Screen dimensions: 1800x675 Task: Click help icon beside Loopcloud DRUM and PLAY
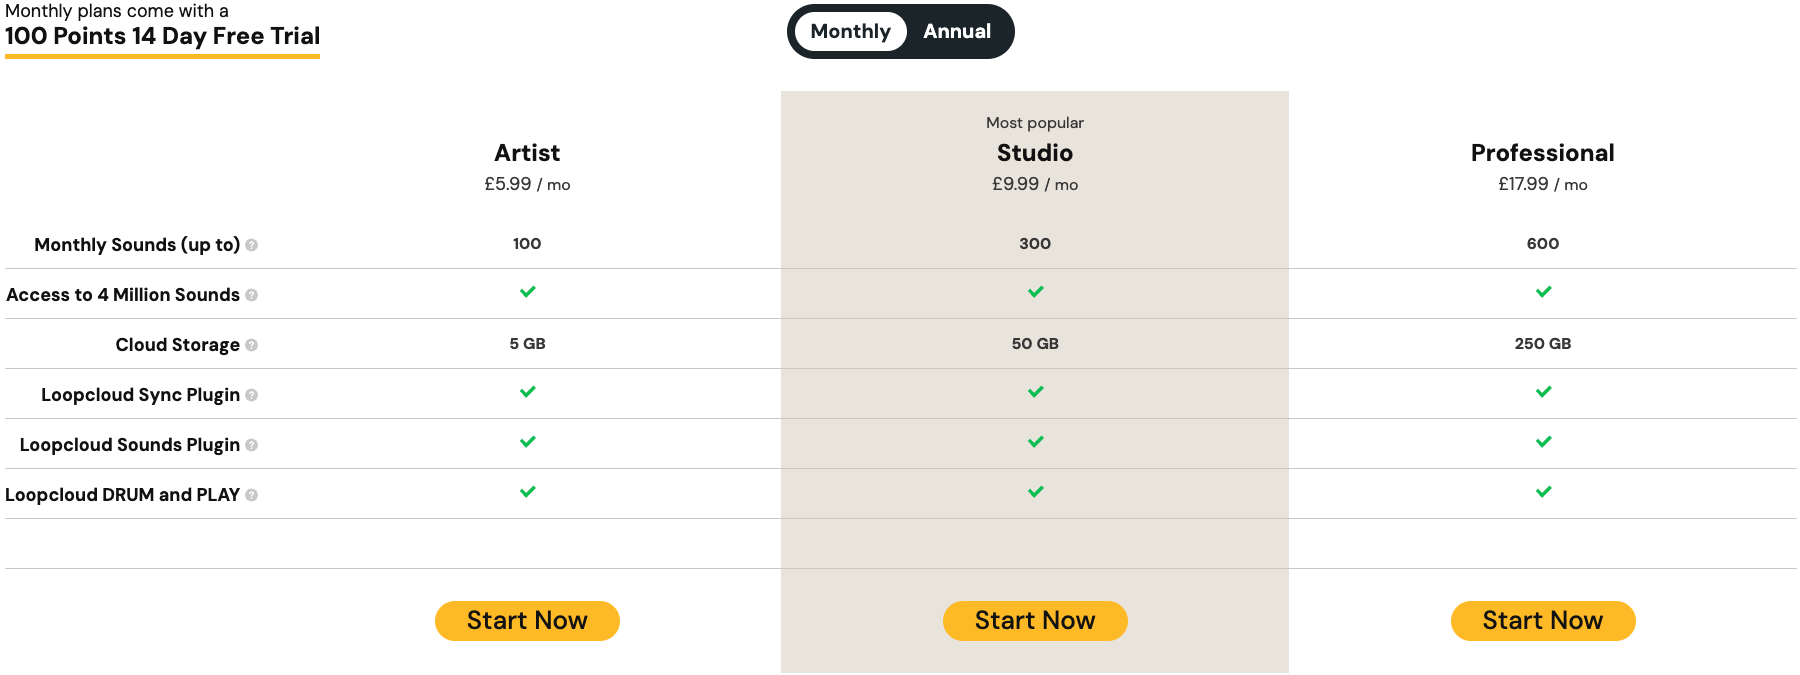click(x=252, y=495)
